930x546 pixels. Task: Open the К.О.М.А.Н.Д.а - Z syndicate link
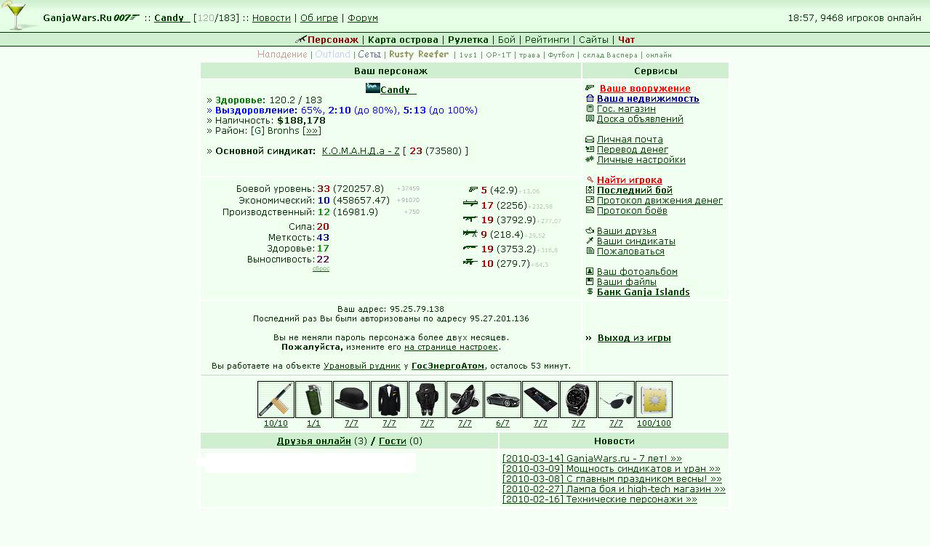tap(361, 151)
